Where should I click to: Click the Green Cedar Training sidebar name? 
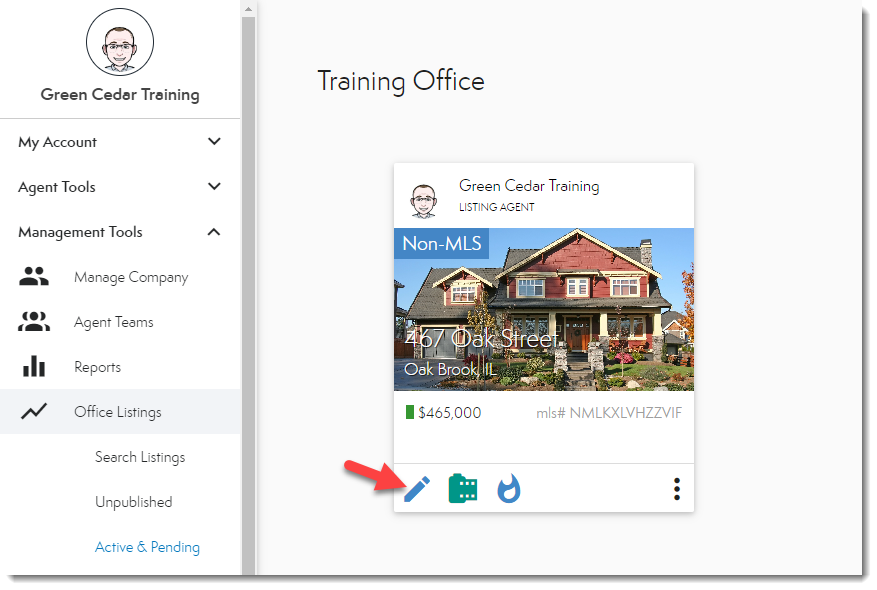[120, 95]
